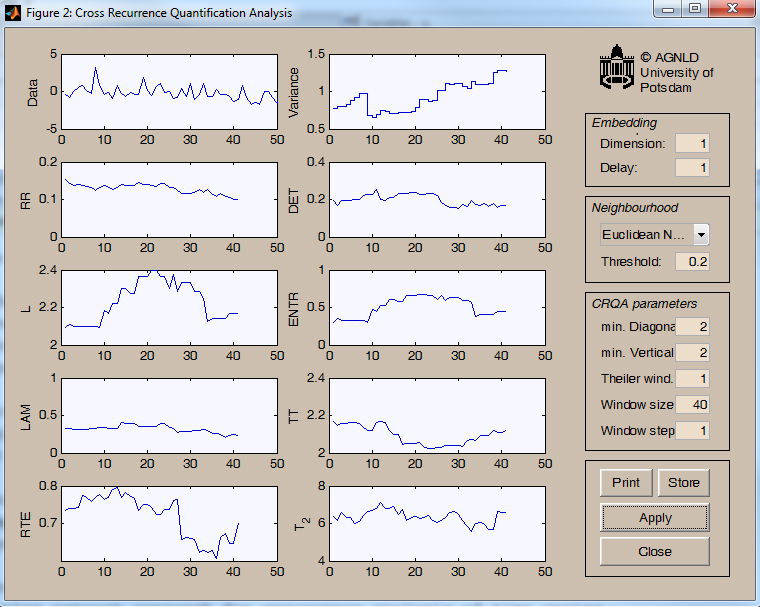Edit the embedding Dimension field
Viewport: 760px width, 607px height.
tap(692, 144)
